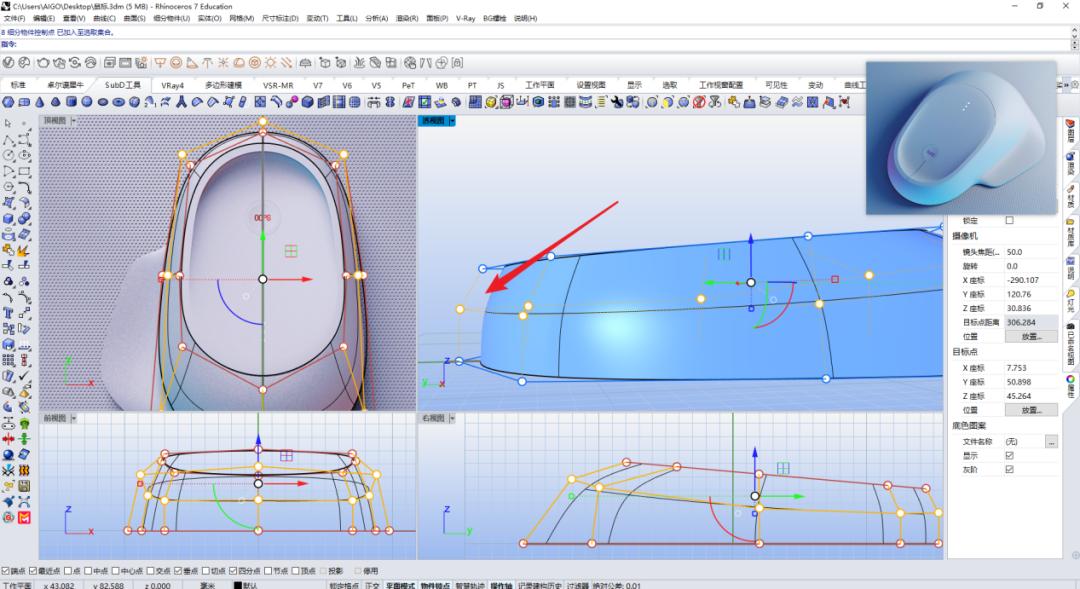Viewport: 1080px width, 589px height.
Task: Click the checkmark icon in left sidebar
Action: click(x=24, y=375)
